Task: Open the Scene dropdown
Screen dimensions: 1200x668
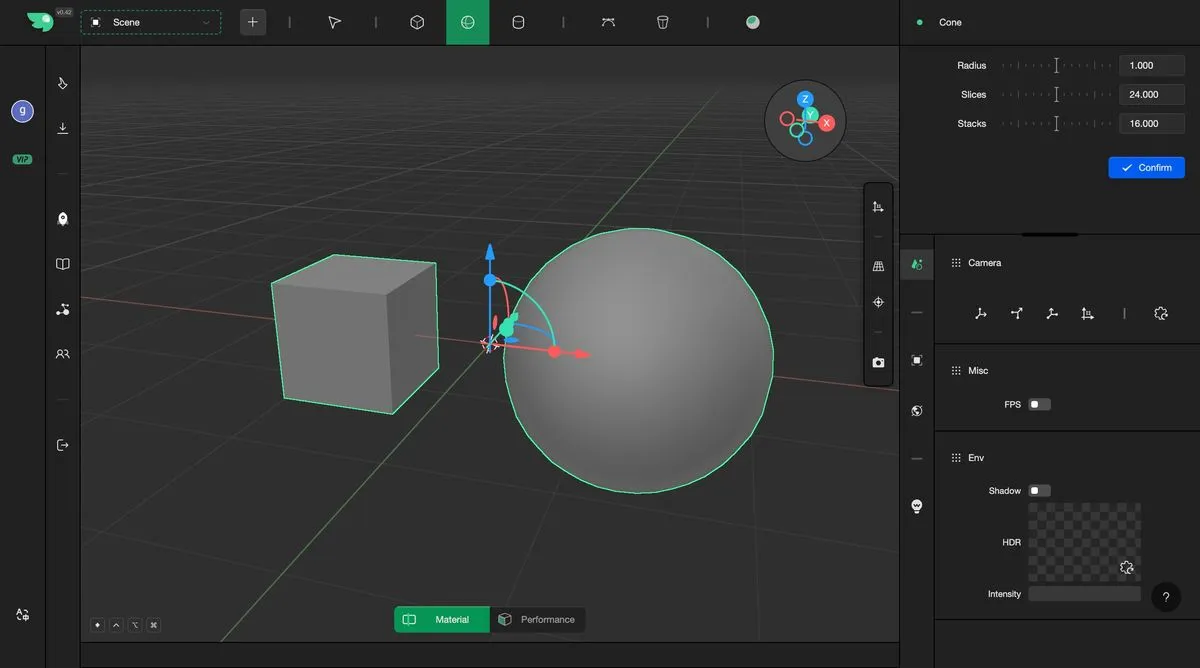Action: point(151,22)
